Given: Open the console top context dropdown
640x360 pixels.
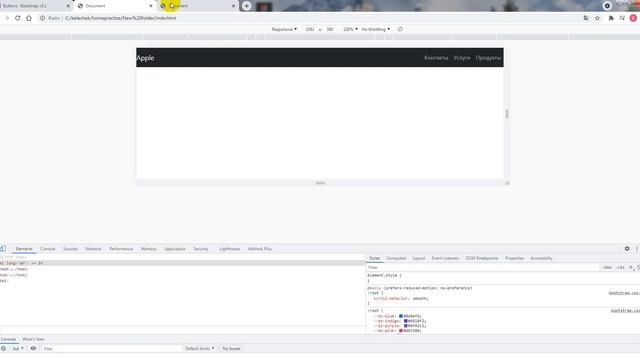Looking at the screenshot, I should [x=18, y=349].
